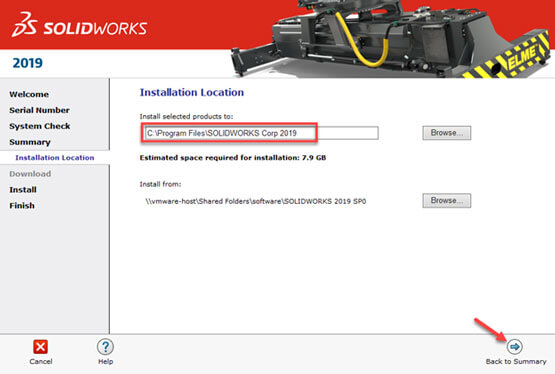Viewport: 555px width, 374px height.
Task: Open the System Check step
Action: click(x=40, y=126)
